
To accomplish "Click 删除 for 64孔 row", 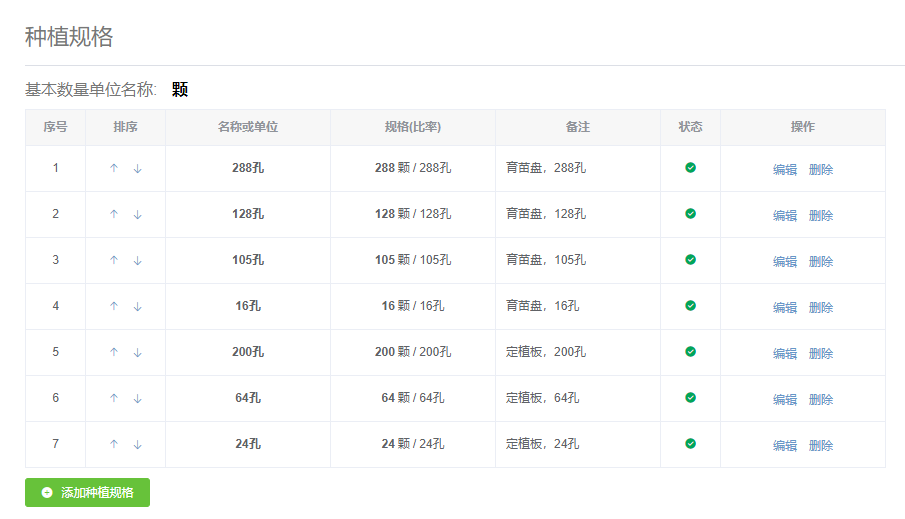I will (821, 399).
